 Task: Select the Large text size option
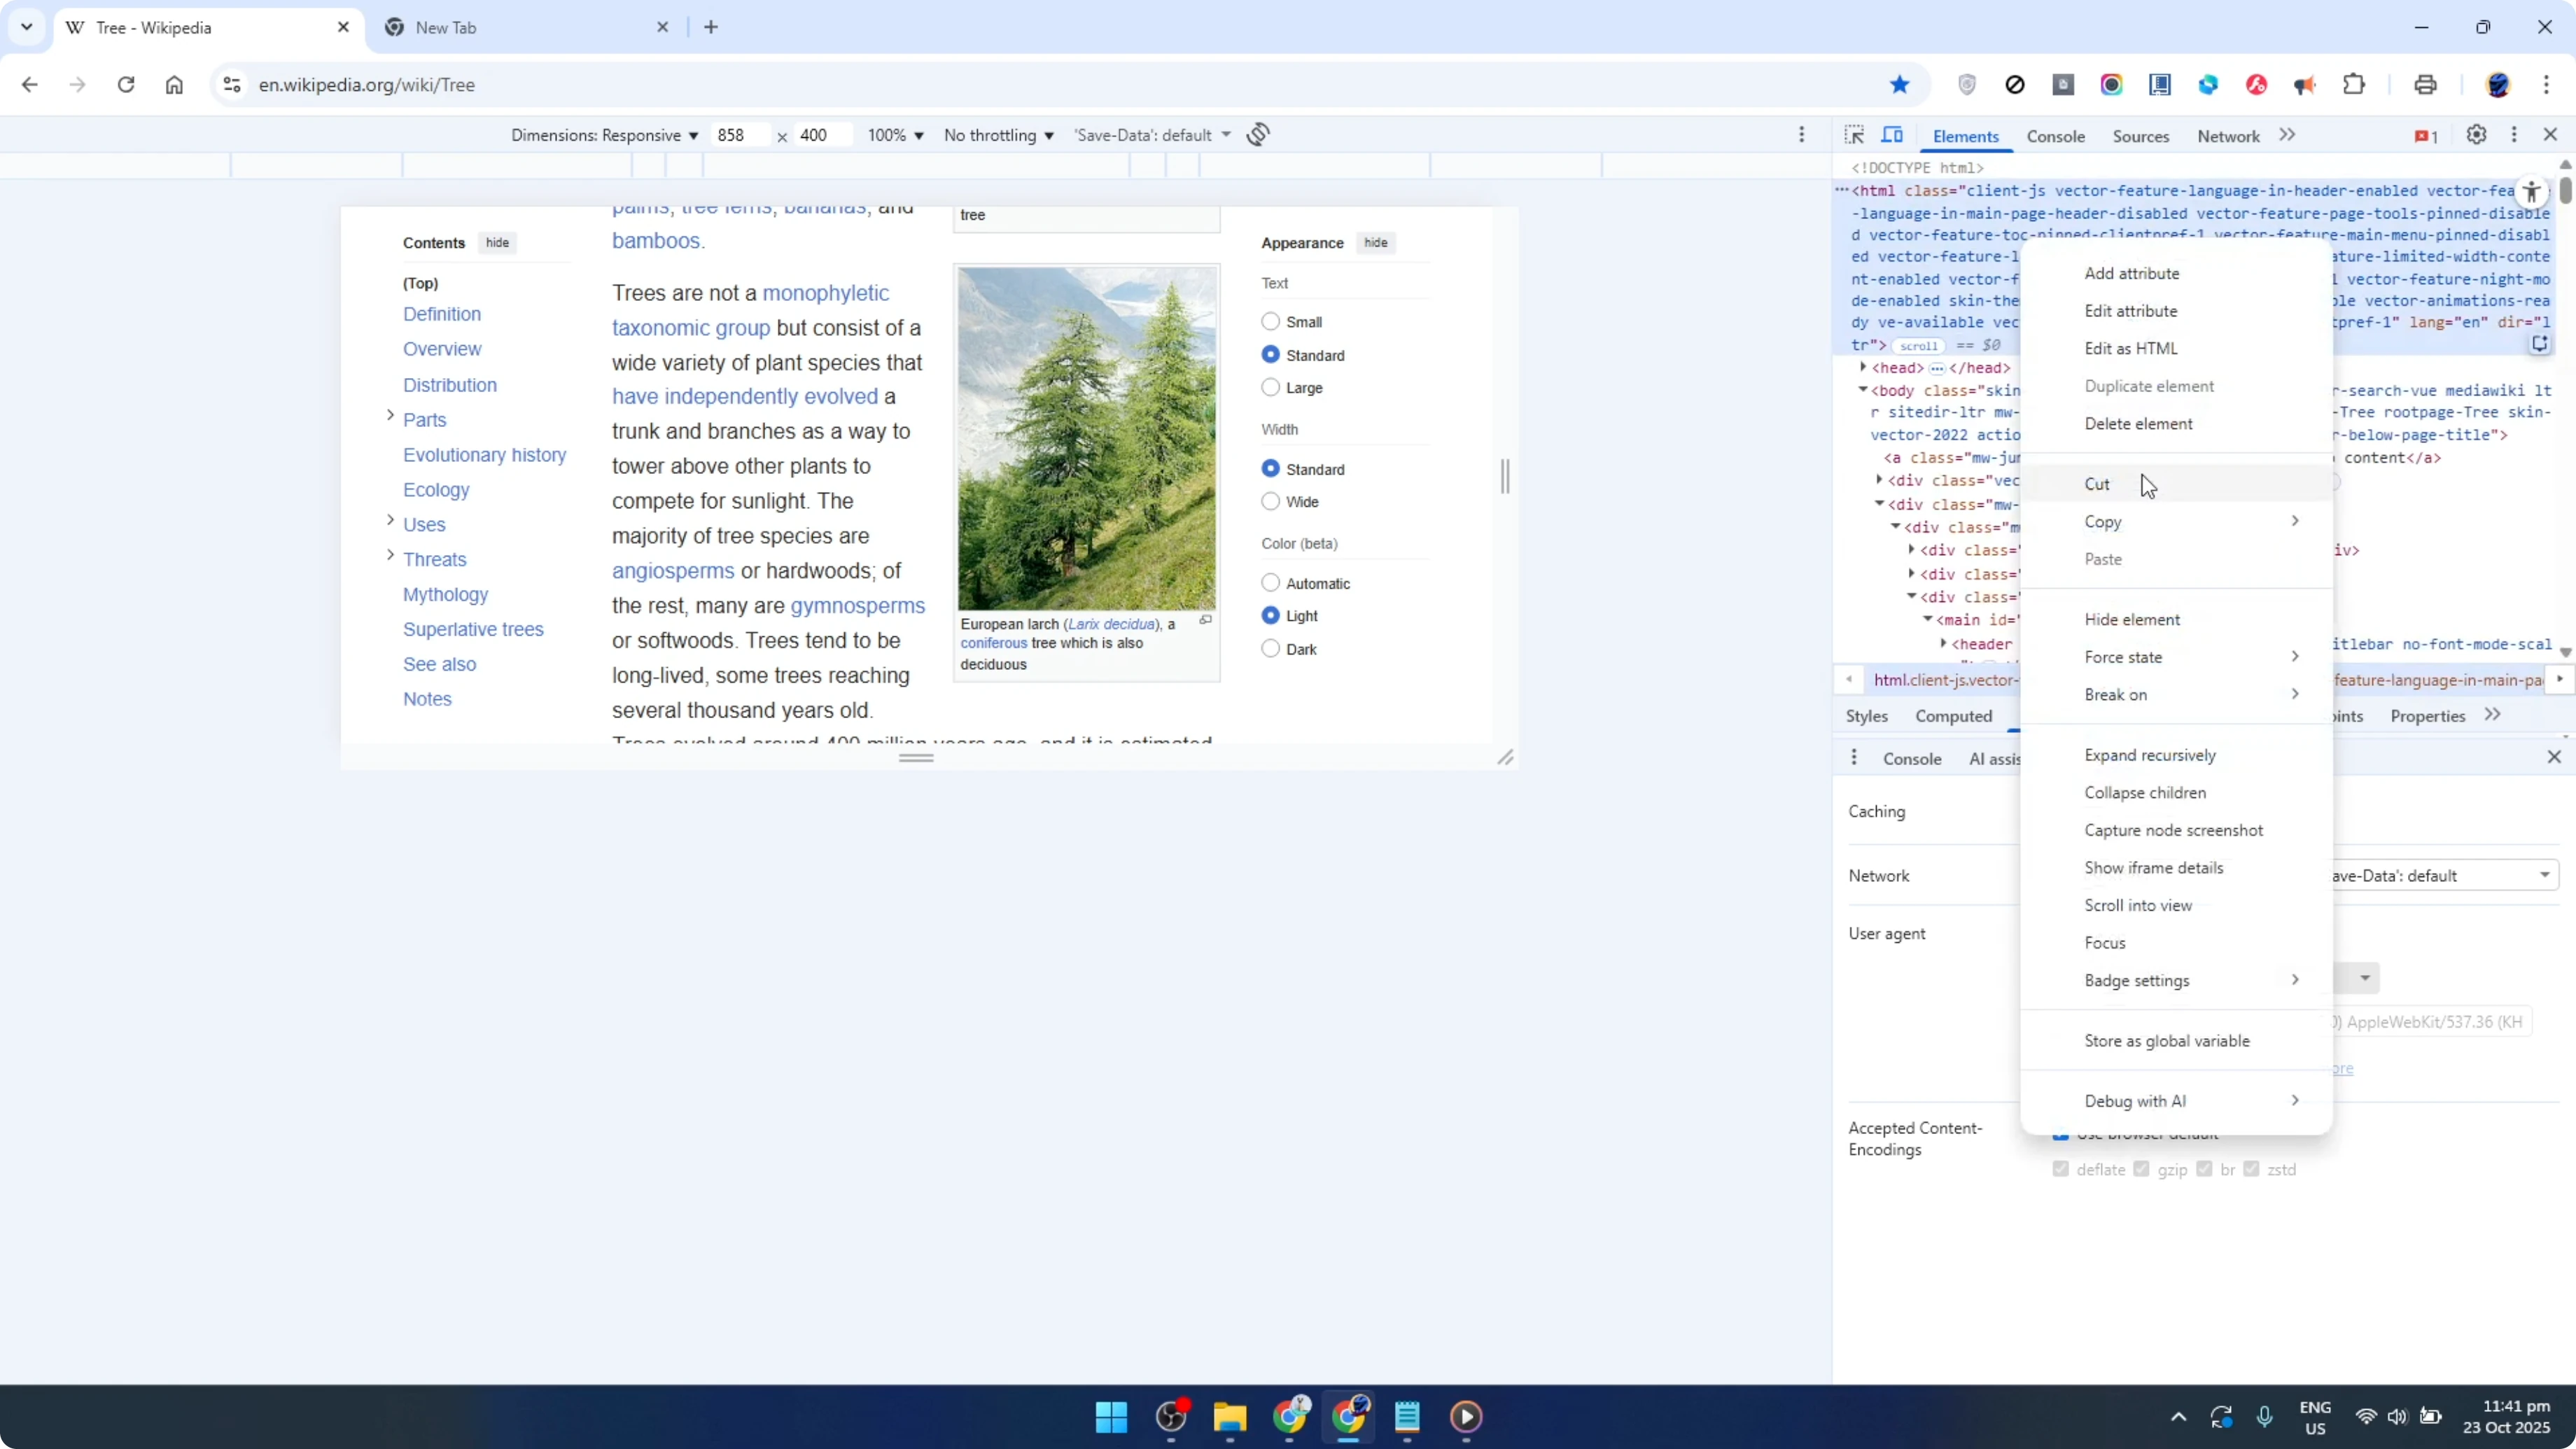click(1270, 388)
